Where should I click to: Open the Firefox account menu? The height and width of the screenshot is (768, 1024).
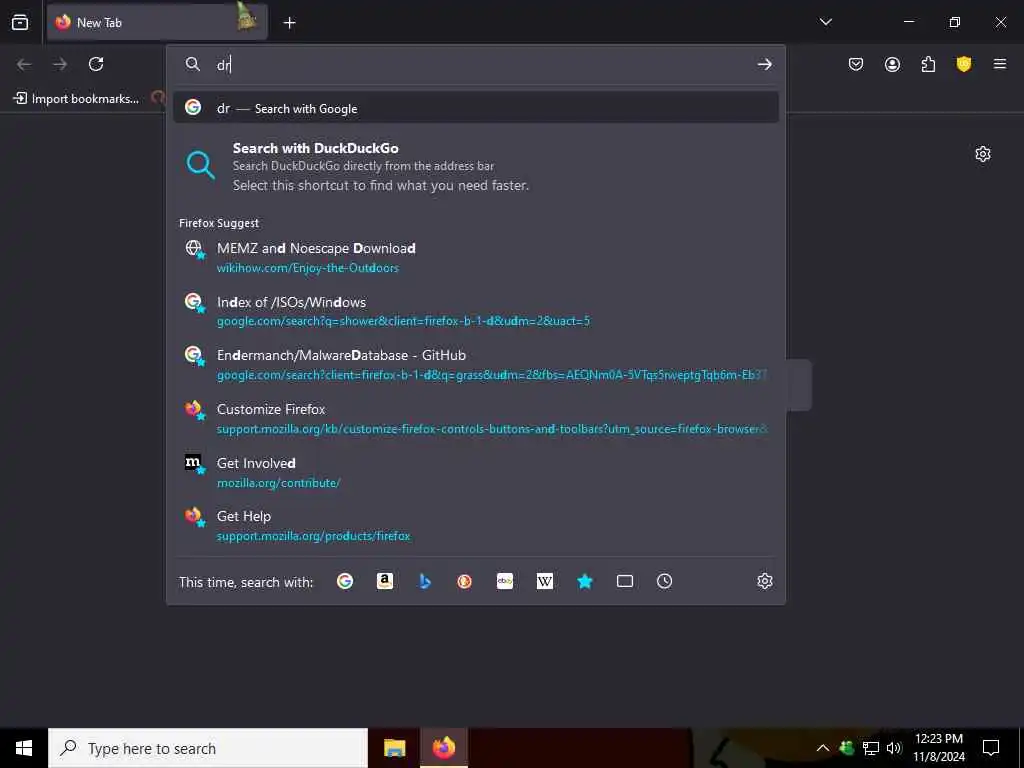point(892,64)
